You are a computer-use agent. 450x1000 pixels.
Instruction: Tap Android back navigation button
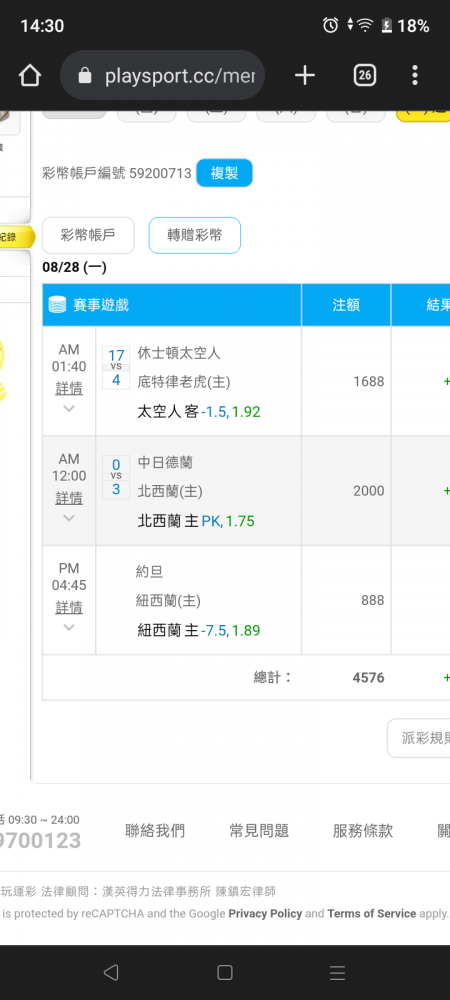110,972
